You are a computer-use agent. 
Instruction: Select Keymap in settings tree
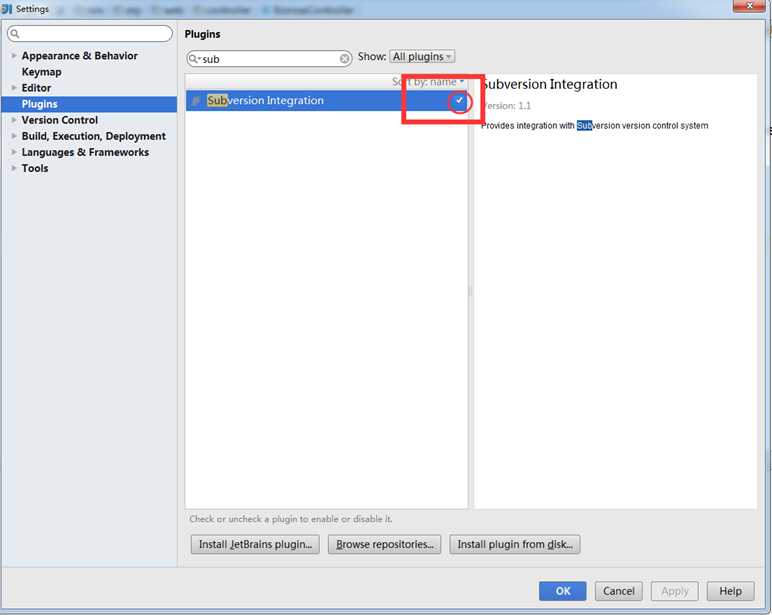41,72
